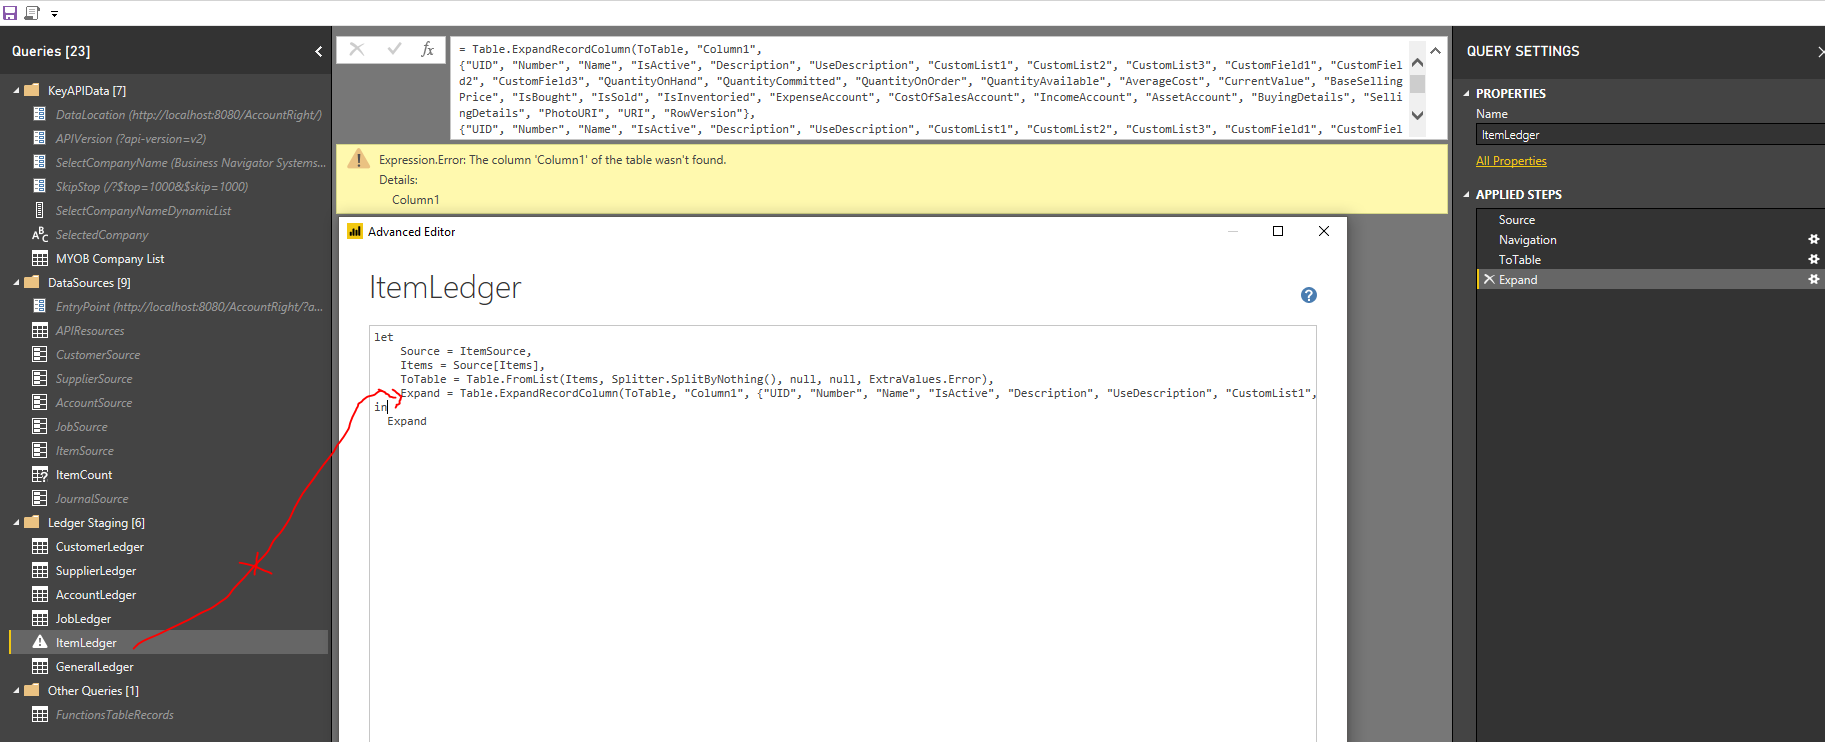Click the SupplierLedger table icon
Viewport: 1825px width, 742px height.
40,570
